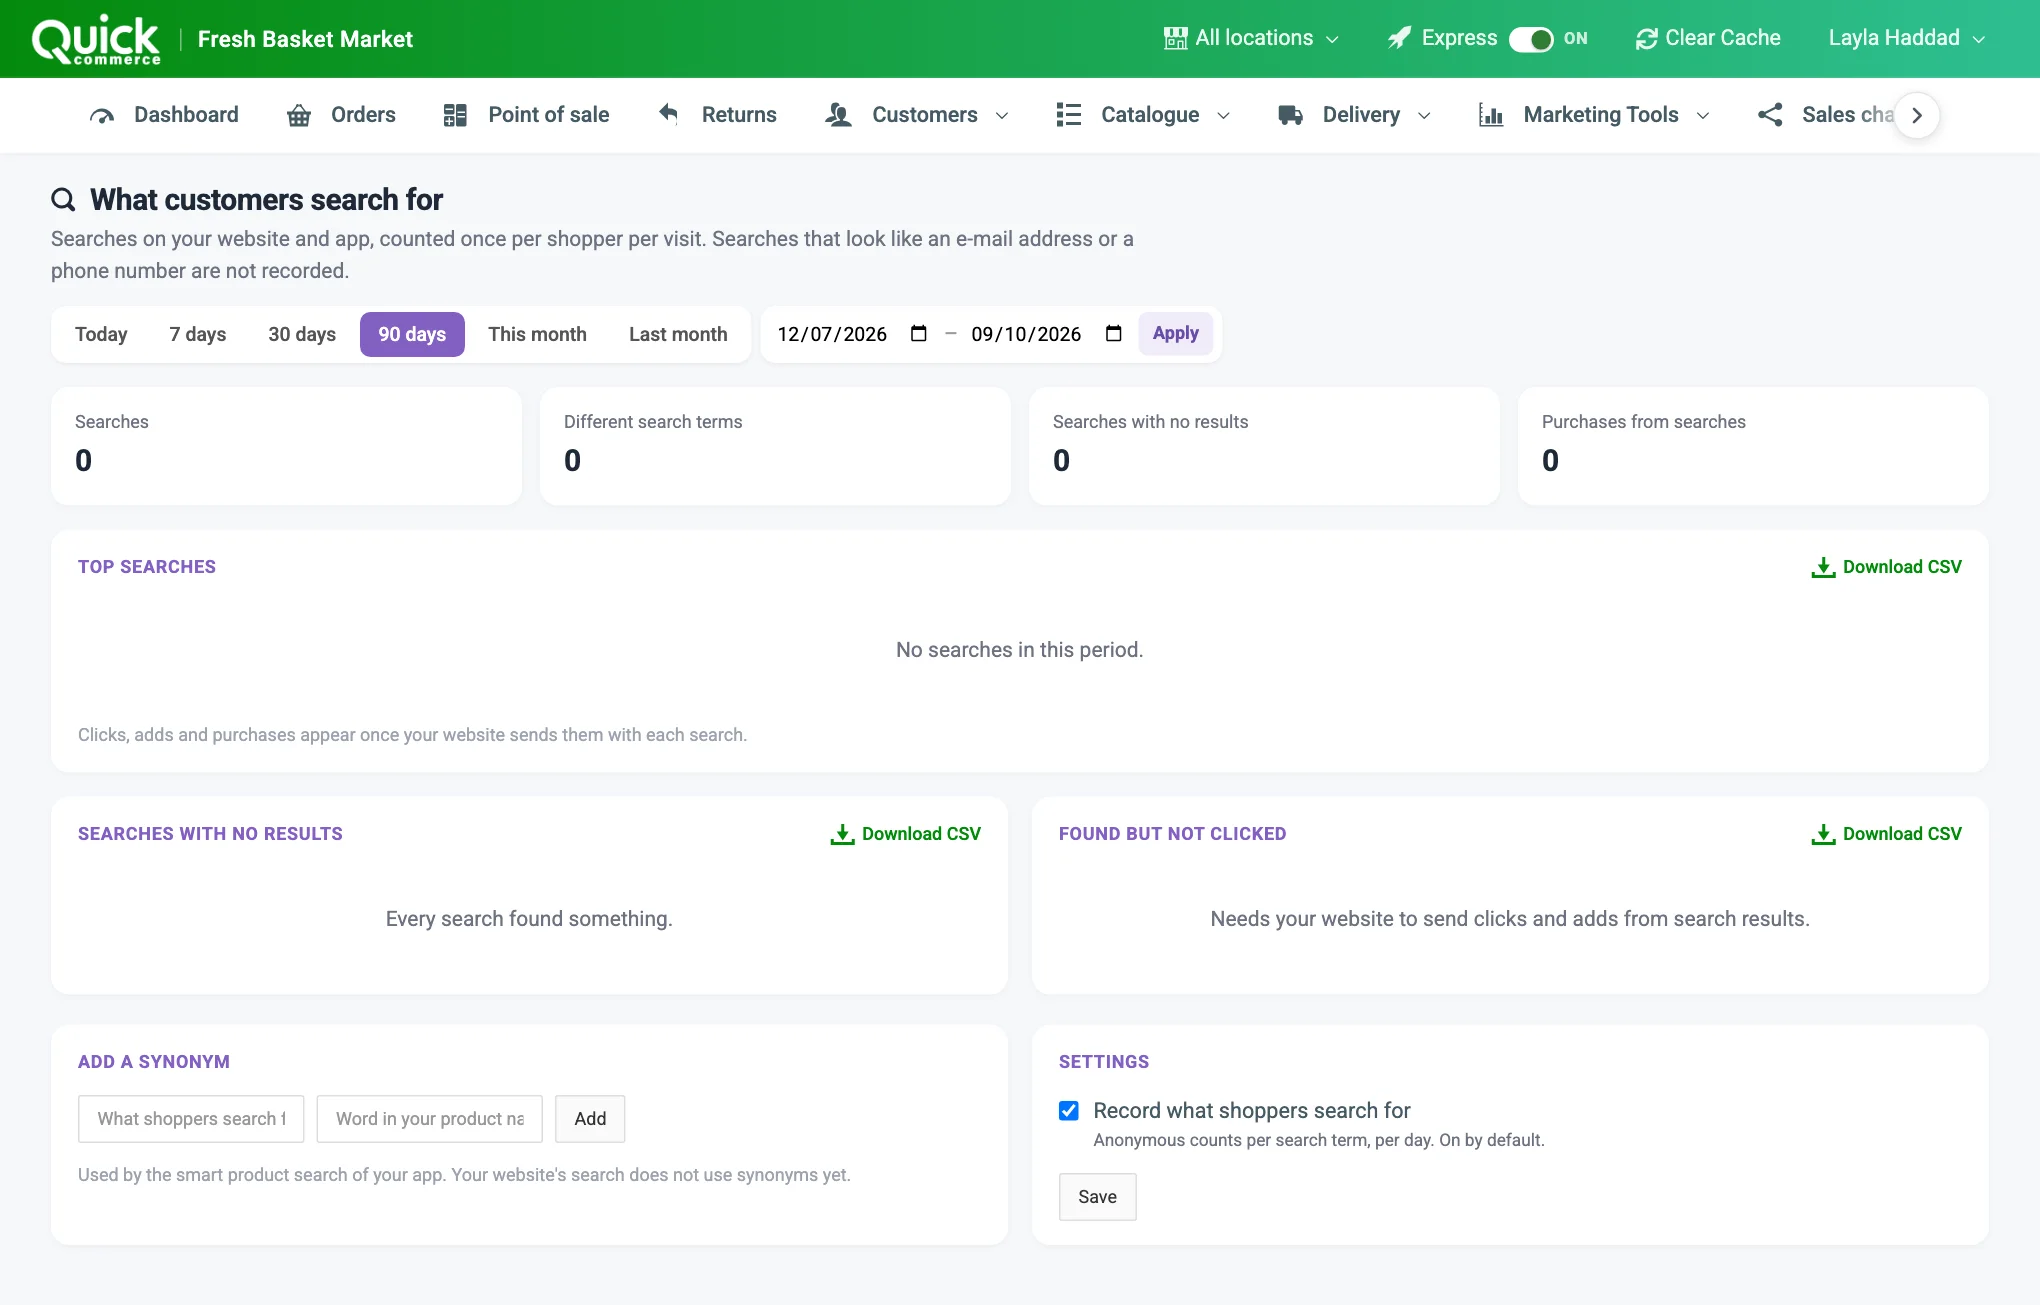Click the Orders basket icon
Viewport: 2040px width, 1305px height.
tap(299, 115)
